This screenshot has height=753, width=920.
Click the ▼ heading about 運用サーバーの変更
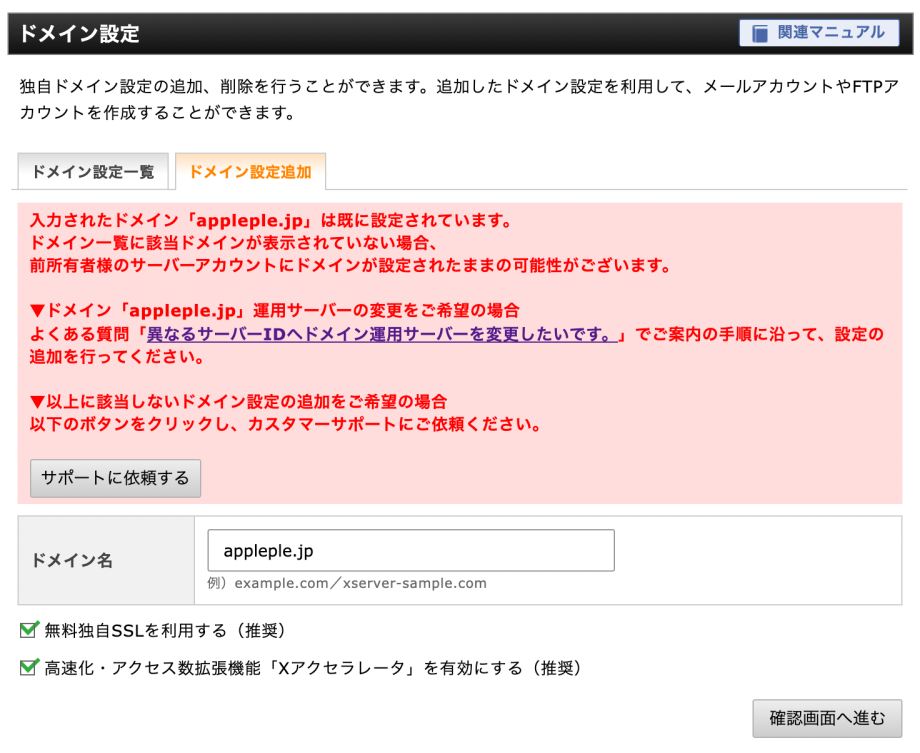(275, 310)
